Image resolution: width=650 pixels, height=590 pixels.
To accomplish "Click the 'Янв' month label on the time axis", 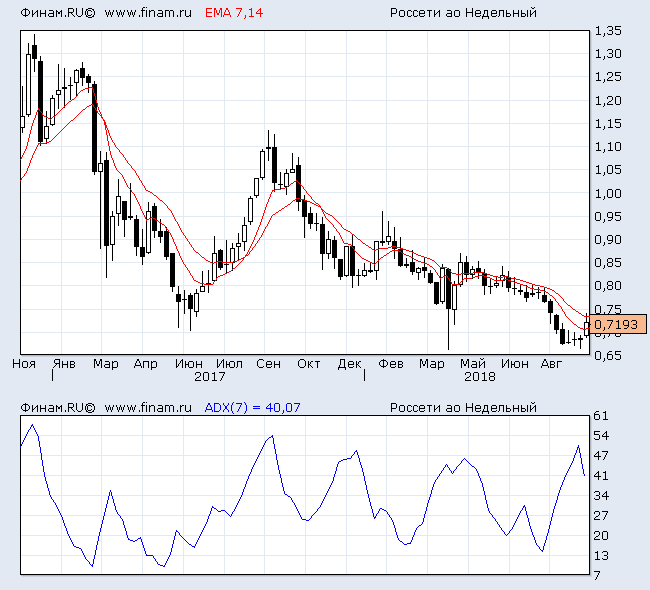I will click(x=64, y=364).
